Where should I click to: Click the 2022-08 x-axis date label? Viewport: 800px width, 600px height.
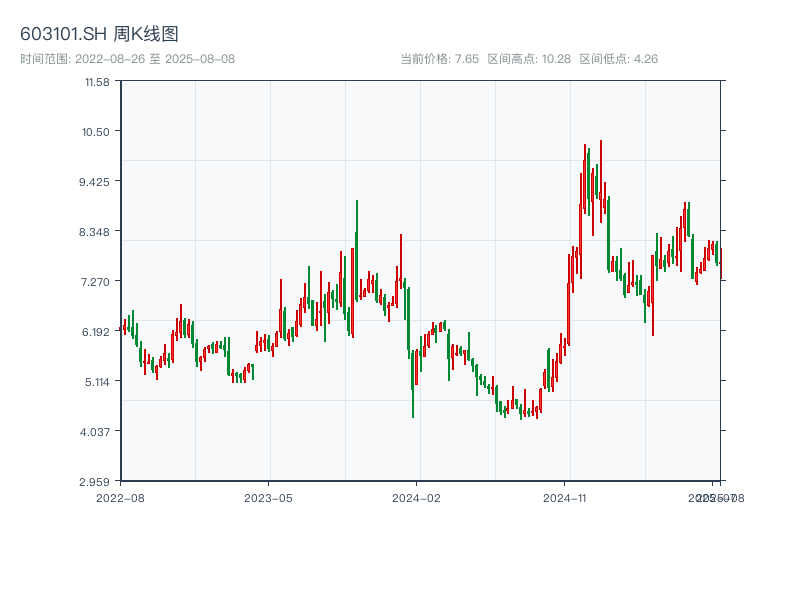pyautogui.click(x=120, y=497)
